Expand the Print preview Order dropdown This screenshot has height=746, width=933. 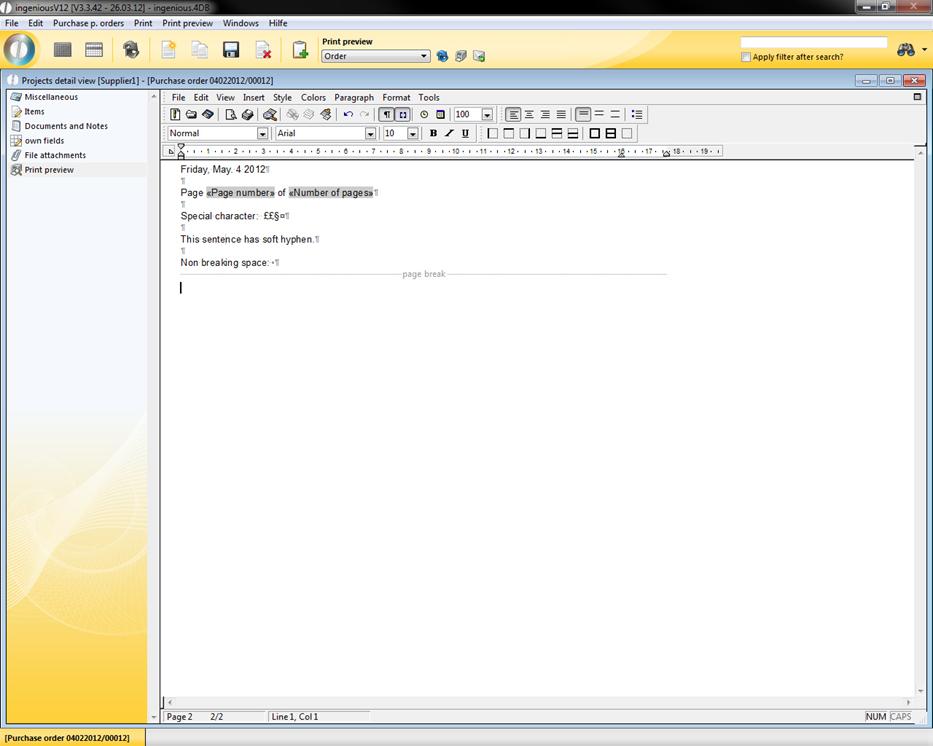[x=425, y=57]
